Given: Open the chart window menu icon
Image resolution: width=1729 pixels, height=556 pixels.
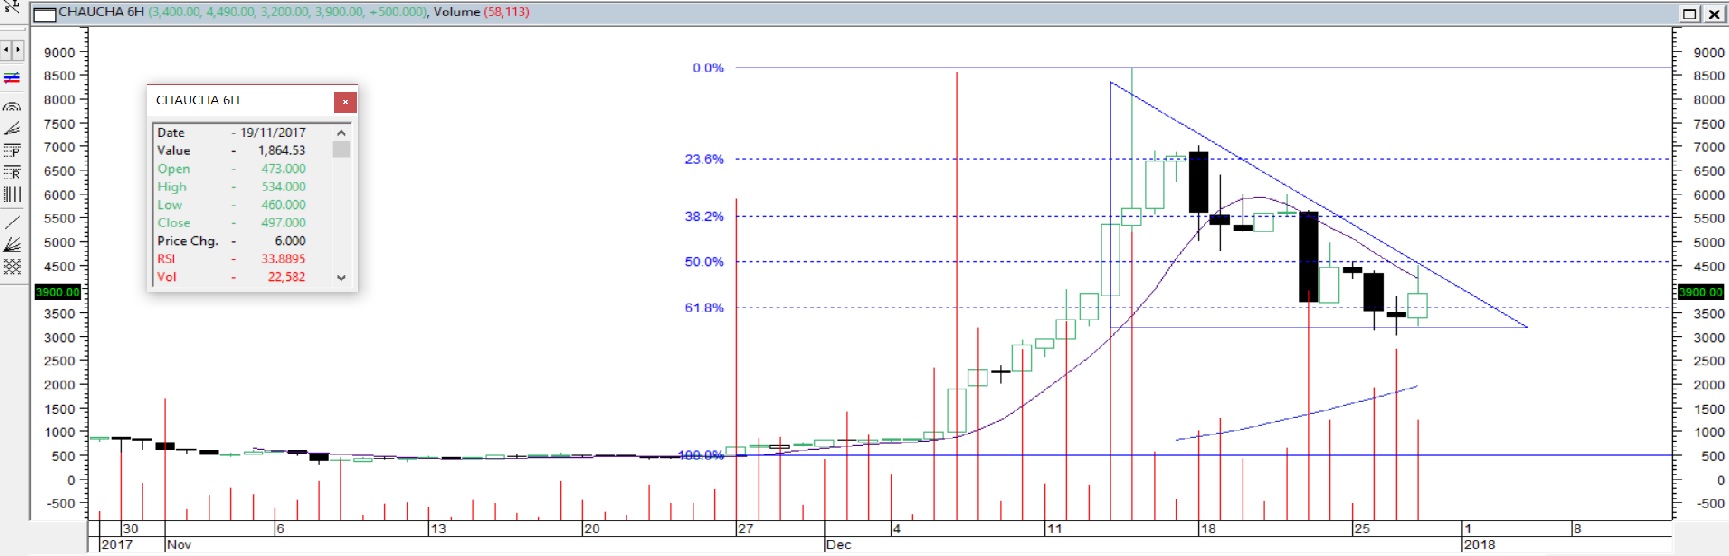Looking at the screenshot, I should (44, 14).
